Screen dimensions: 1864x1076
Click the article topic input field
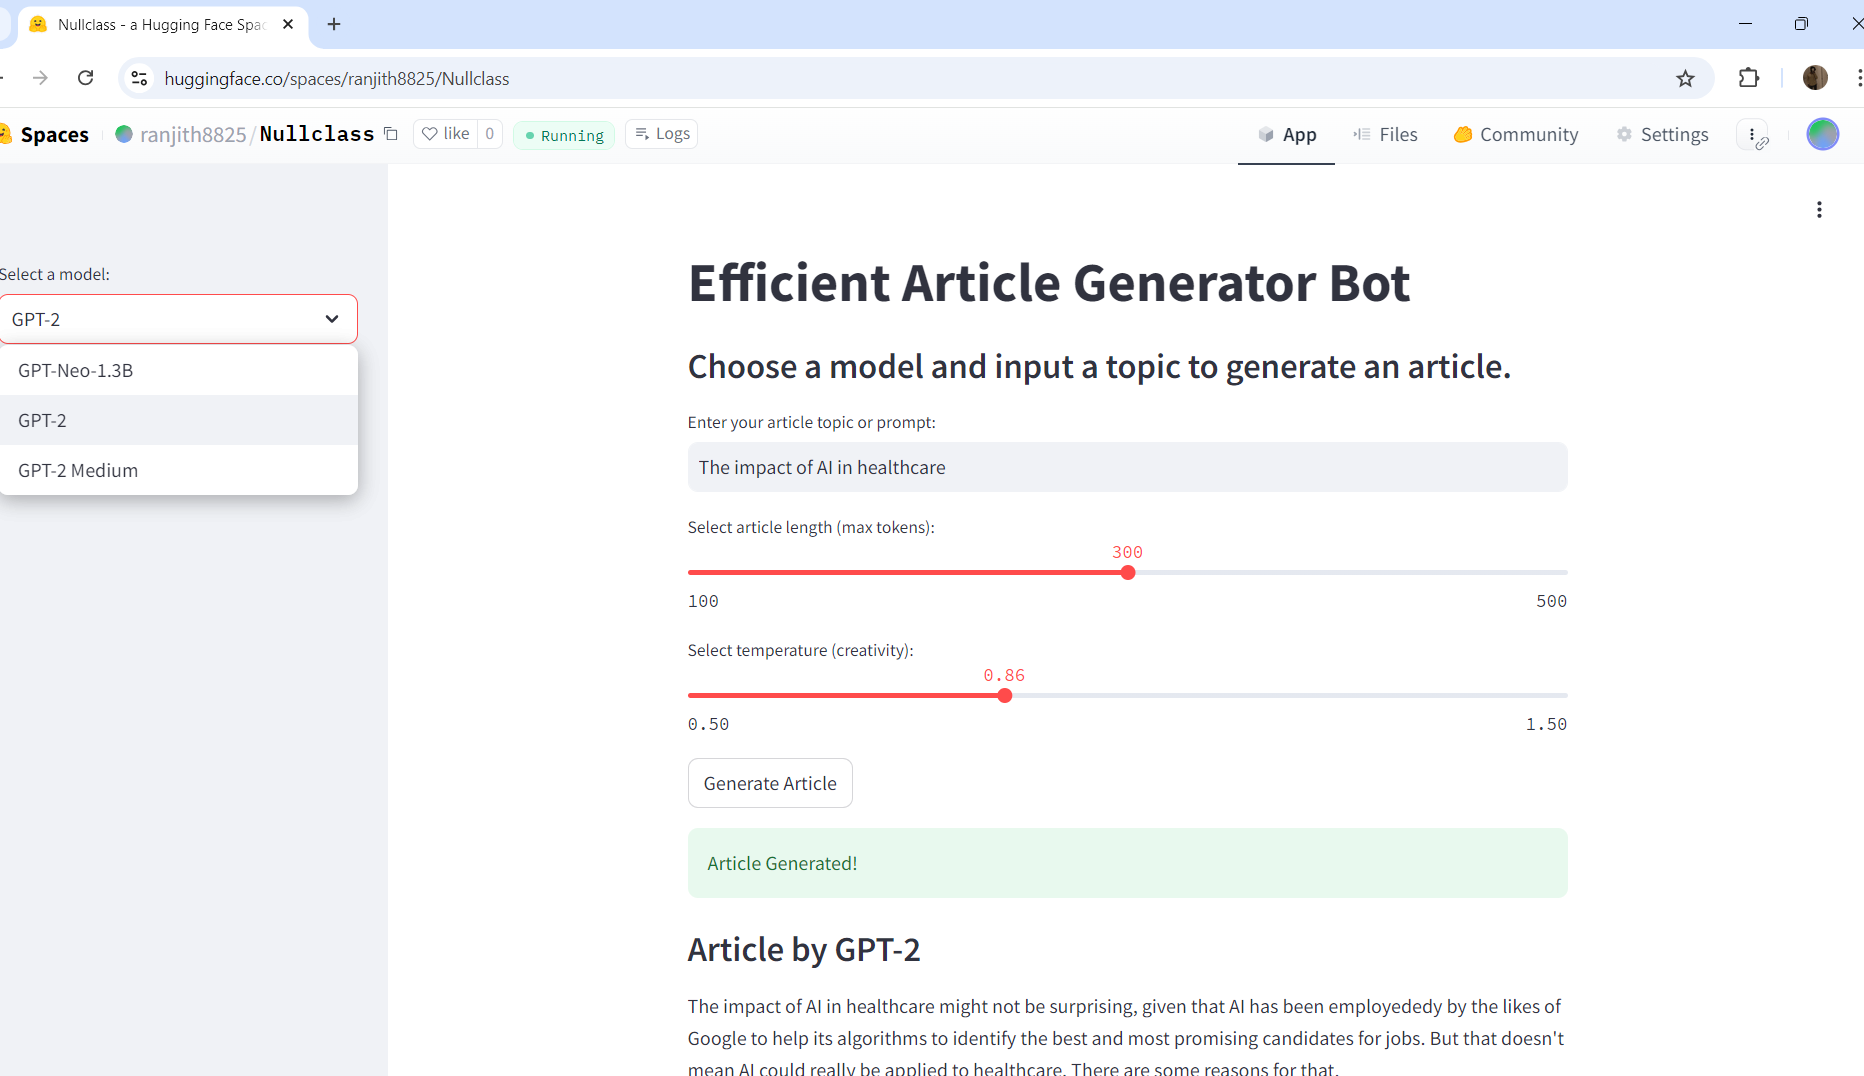point(1127,467)
